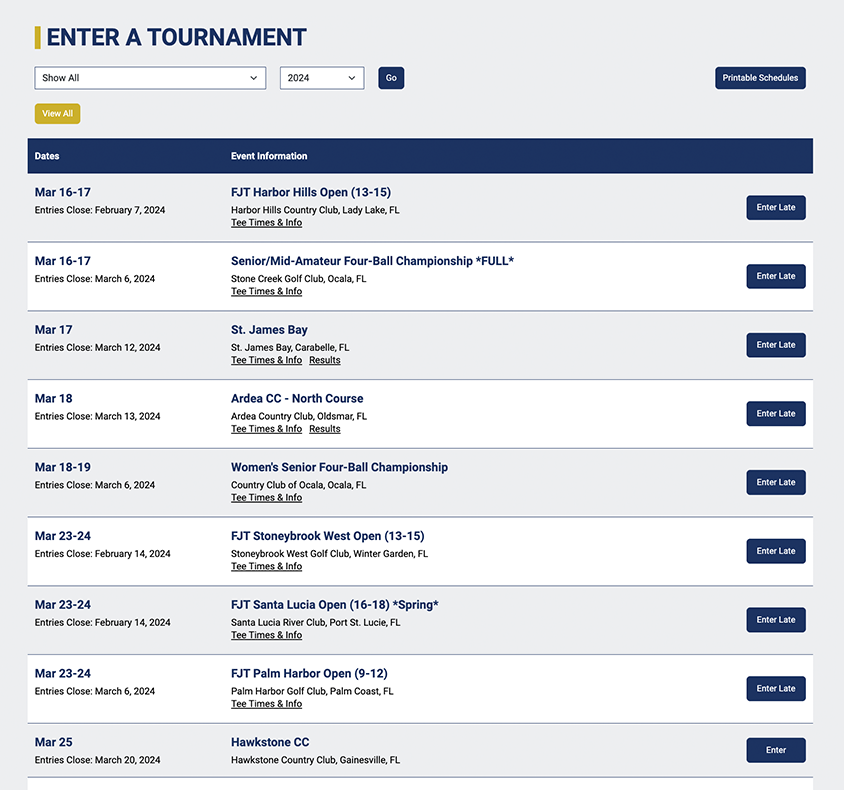Open Women's Senior Four-Ball Championship title

(x=339, y=467)
